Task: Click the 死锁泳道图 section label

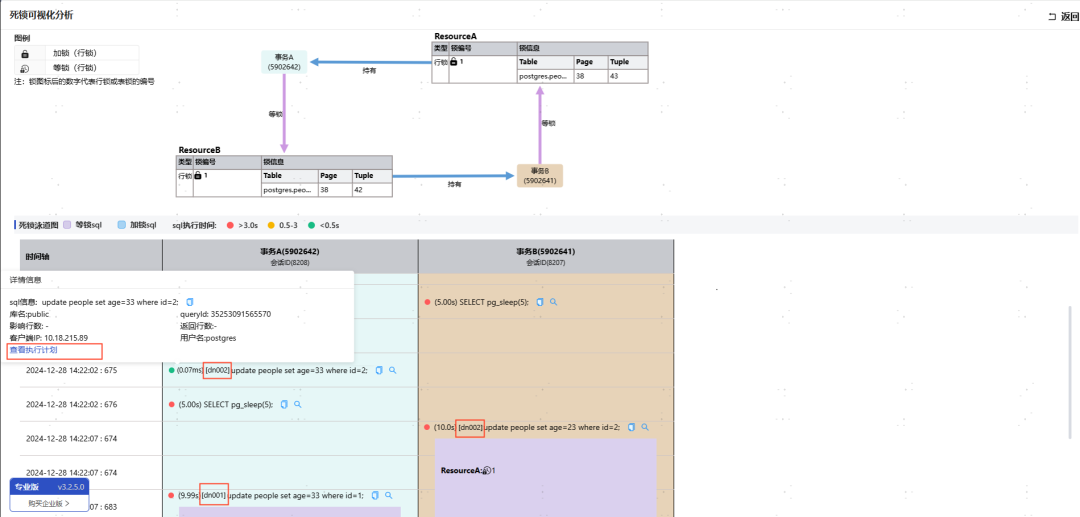Action: (37, 225)
